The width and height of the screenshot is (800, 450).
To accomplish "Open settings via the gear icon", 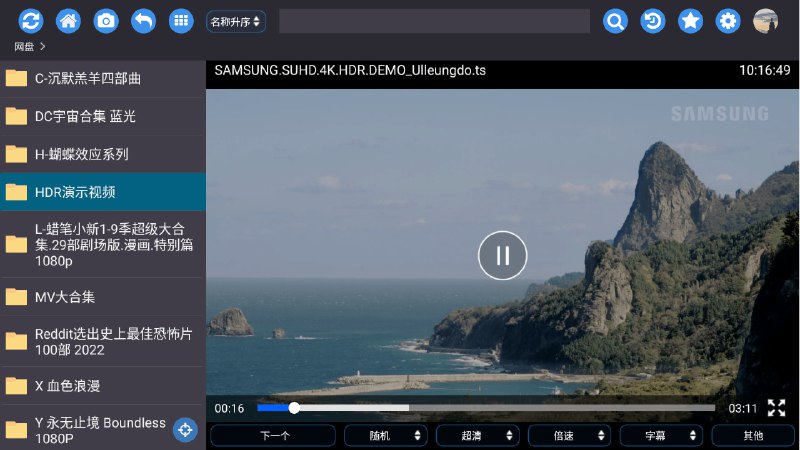I will tap(728, 21).
